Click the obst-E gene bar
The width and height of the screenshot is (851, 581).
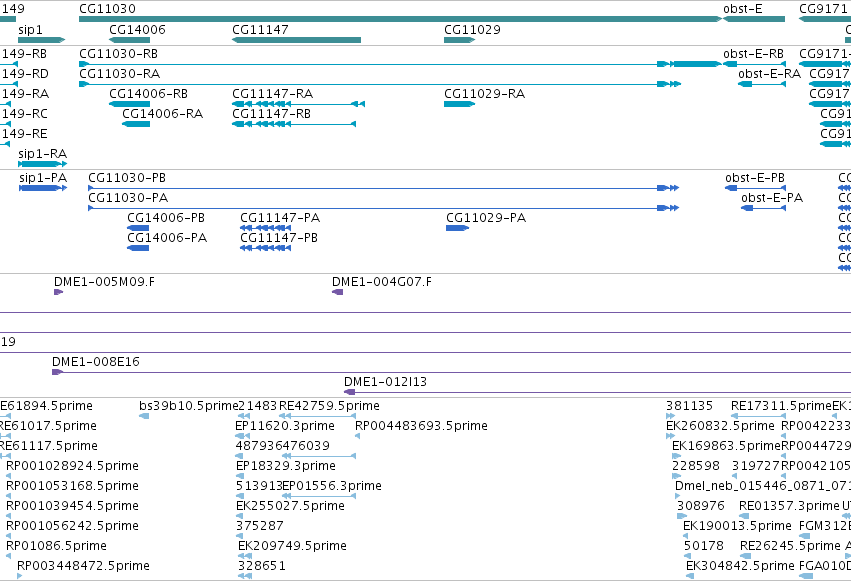coord(754,19)
